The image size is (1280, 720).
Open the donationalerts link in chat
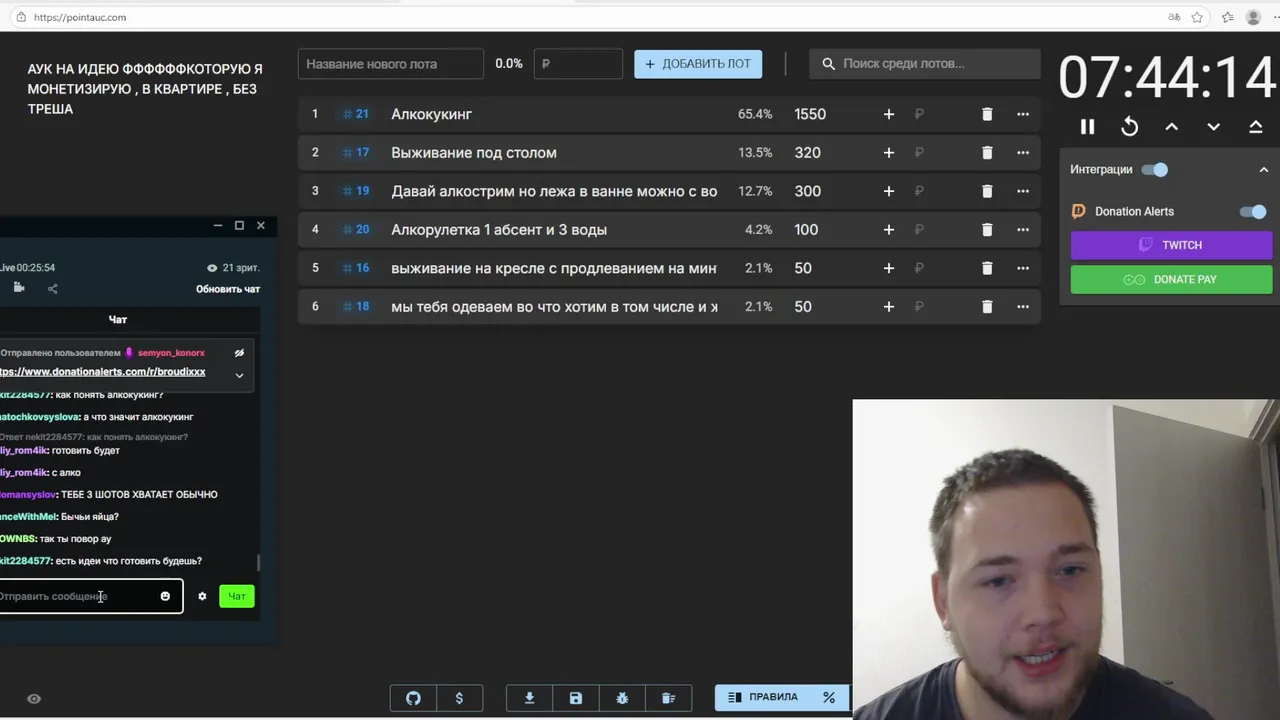[102, 372]
